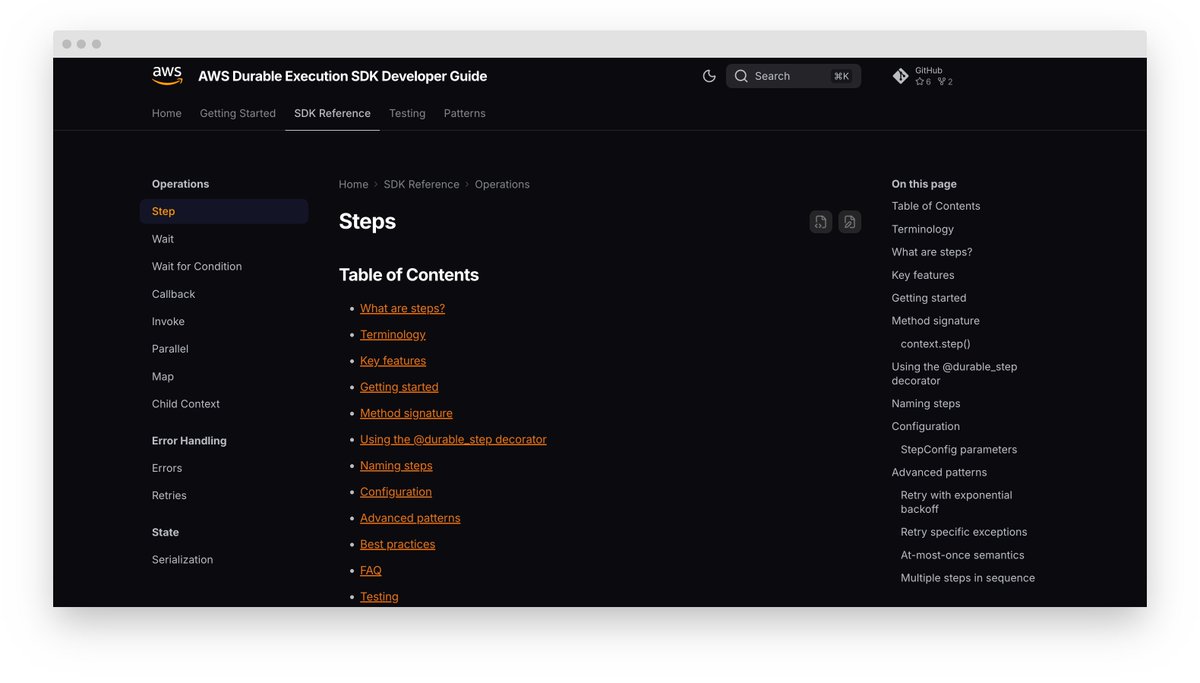
Task: Edit this page using the pencil-file icon
Action: [x=850, y=222]
